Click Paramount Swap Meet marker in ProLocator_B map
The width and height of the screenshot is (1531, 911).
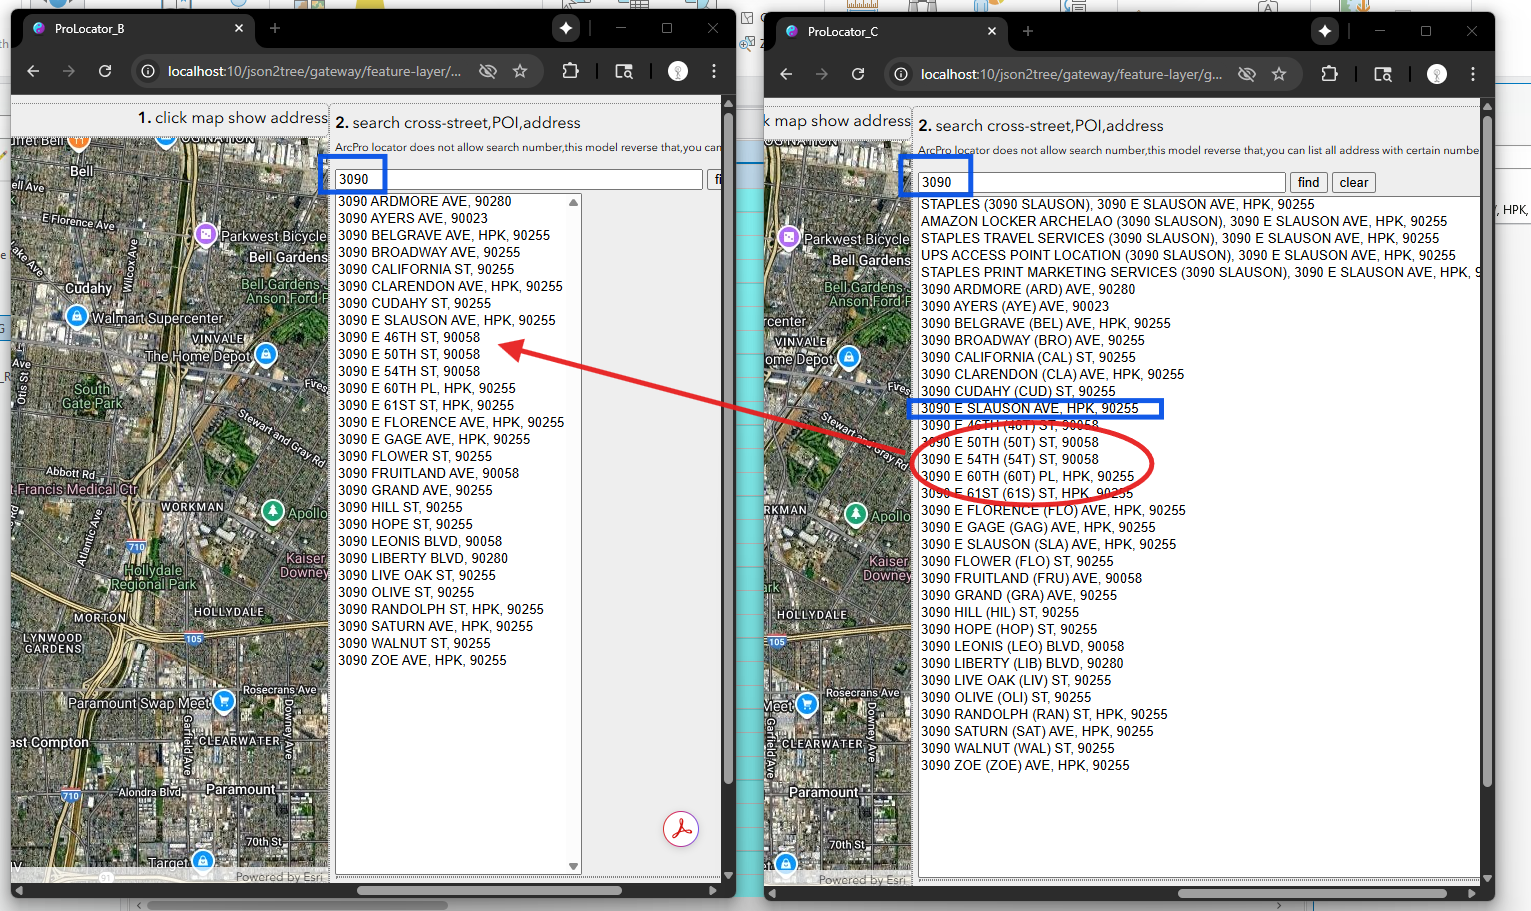224,701
